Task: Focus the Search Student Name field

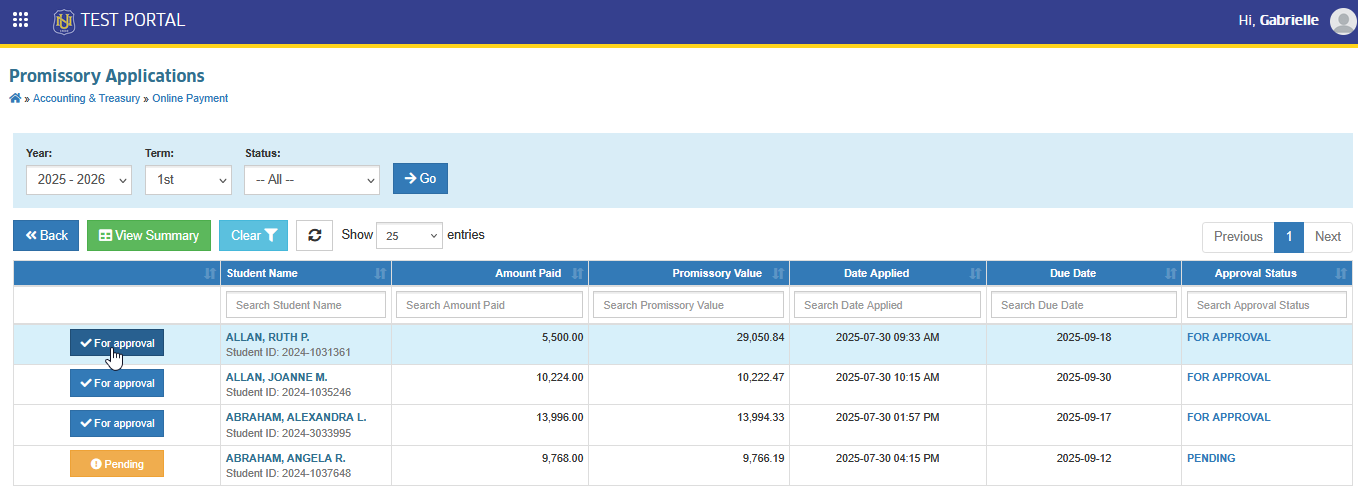Action: tap(306, 305)
